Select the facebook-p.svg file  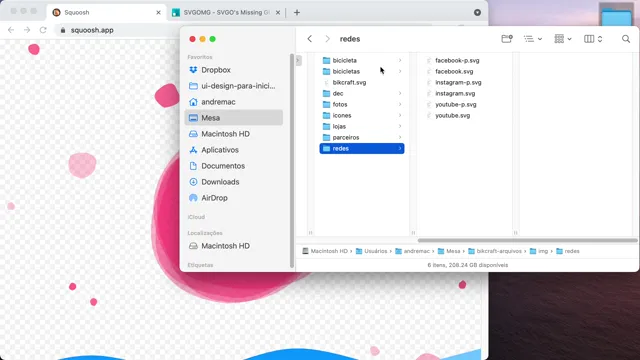pyautogui.click(x=457, y=60)
